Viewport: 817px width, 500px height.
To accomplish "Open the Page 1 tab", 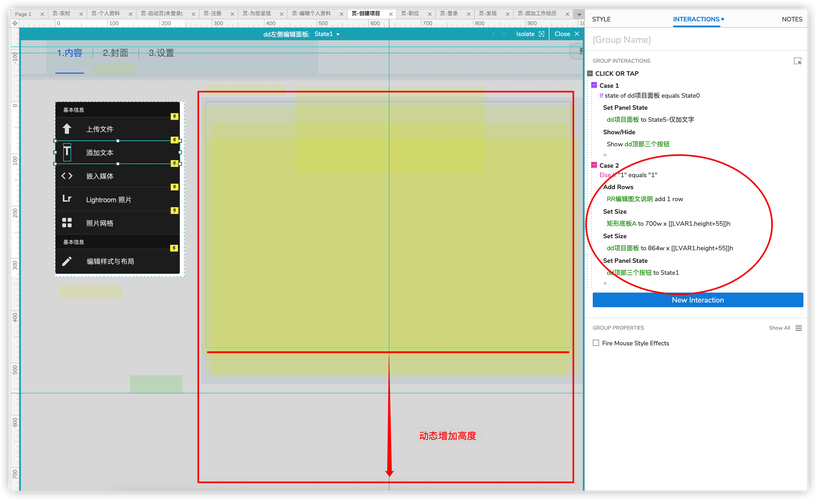I will pos(23,14).
